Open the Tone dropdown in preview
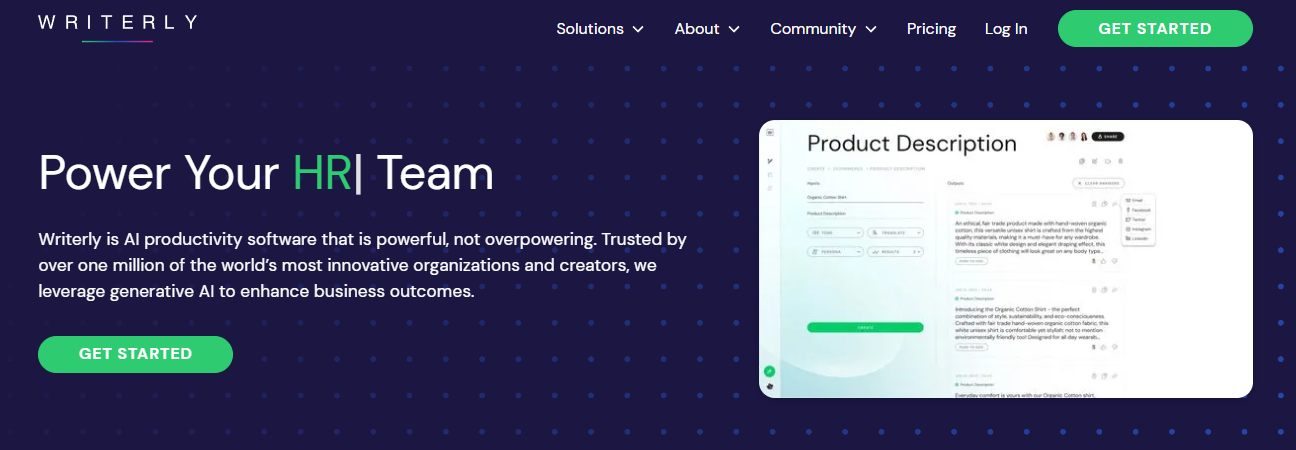Viewport: 1296px width, 450px height. coord(834,232)
